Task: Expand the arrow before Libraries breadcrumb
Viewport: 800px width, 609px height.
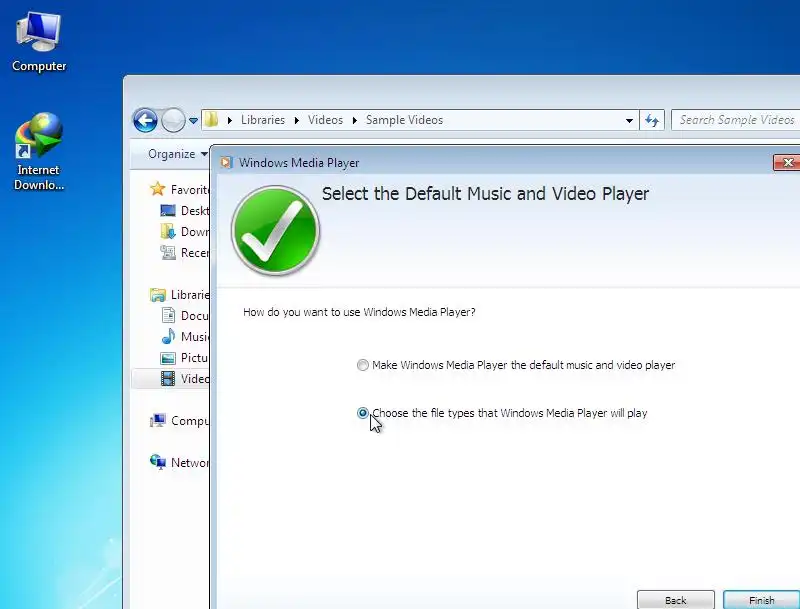Action: (x=230, y=120)
